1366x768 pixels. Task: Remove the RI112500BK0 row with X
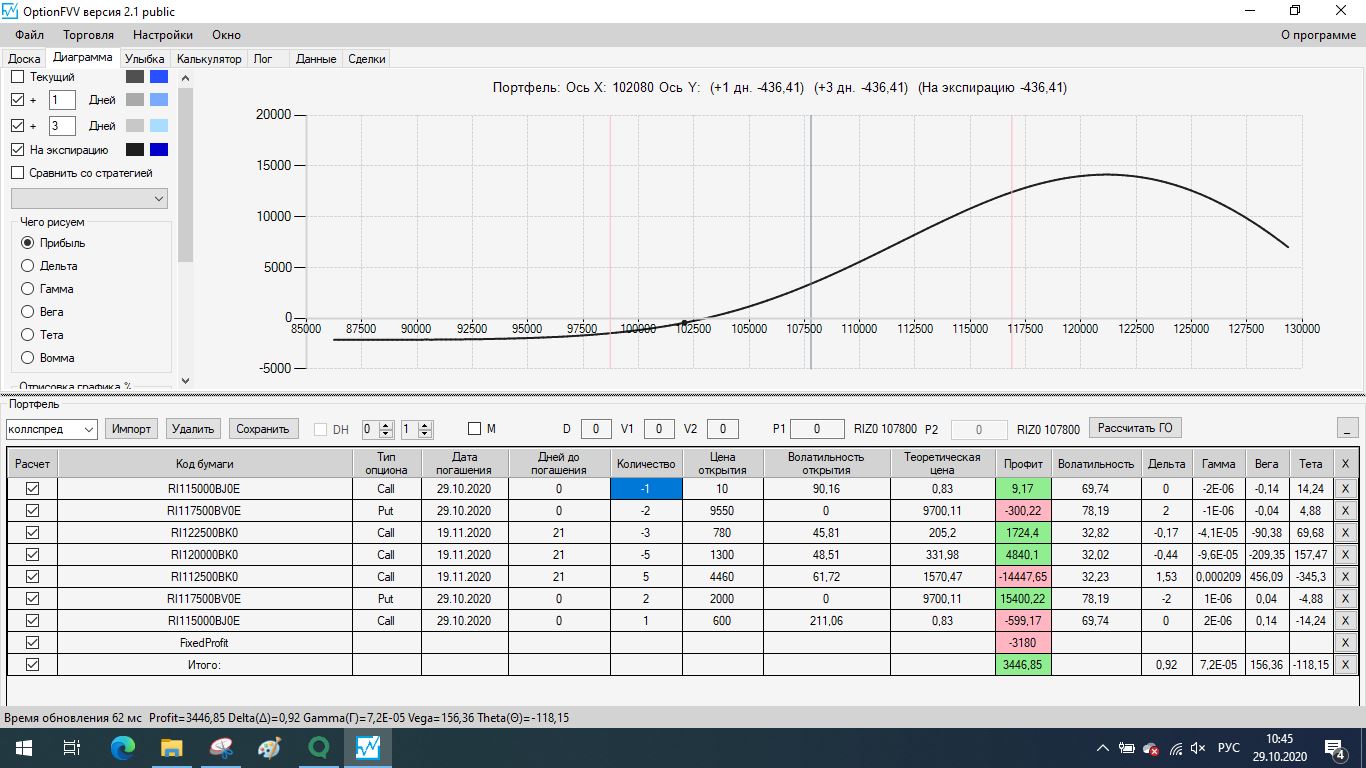point(1345,577)
